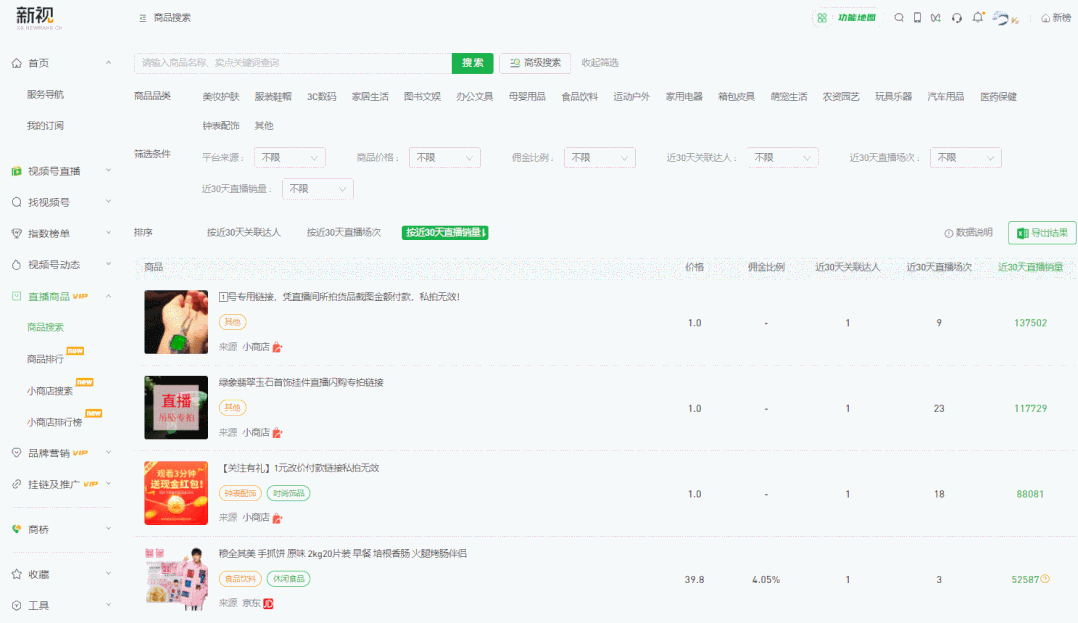This screenshot has height=623, width=1078.
Task: Open the 近30天直播销量 filter dropdown
Action: [318, 188]
